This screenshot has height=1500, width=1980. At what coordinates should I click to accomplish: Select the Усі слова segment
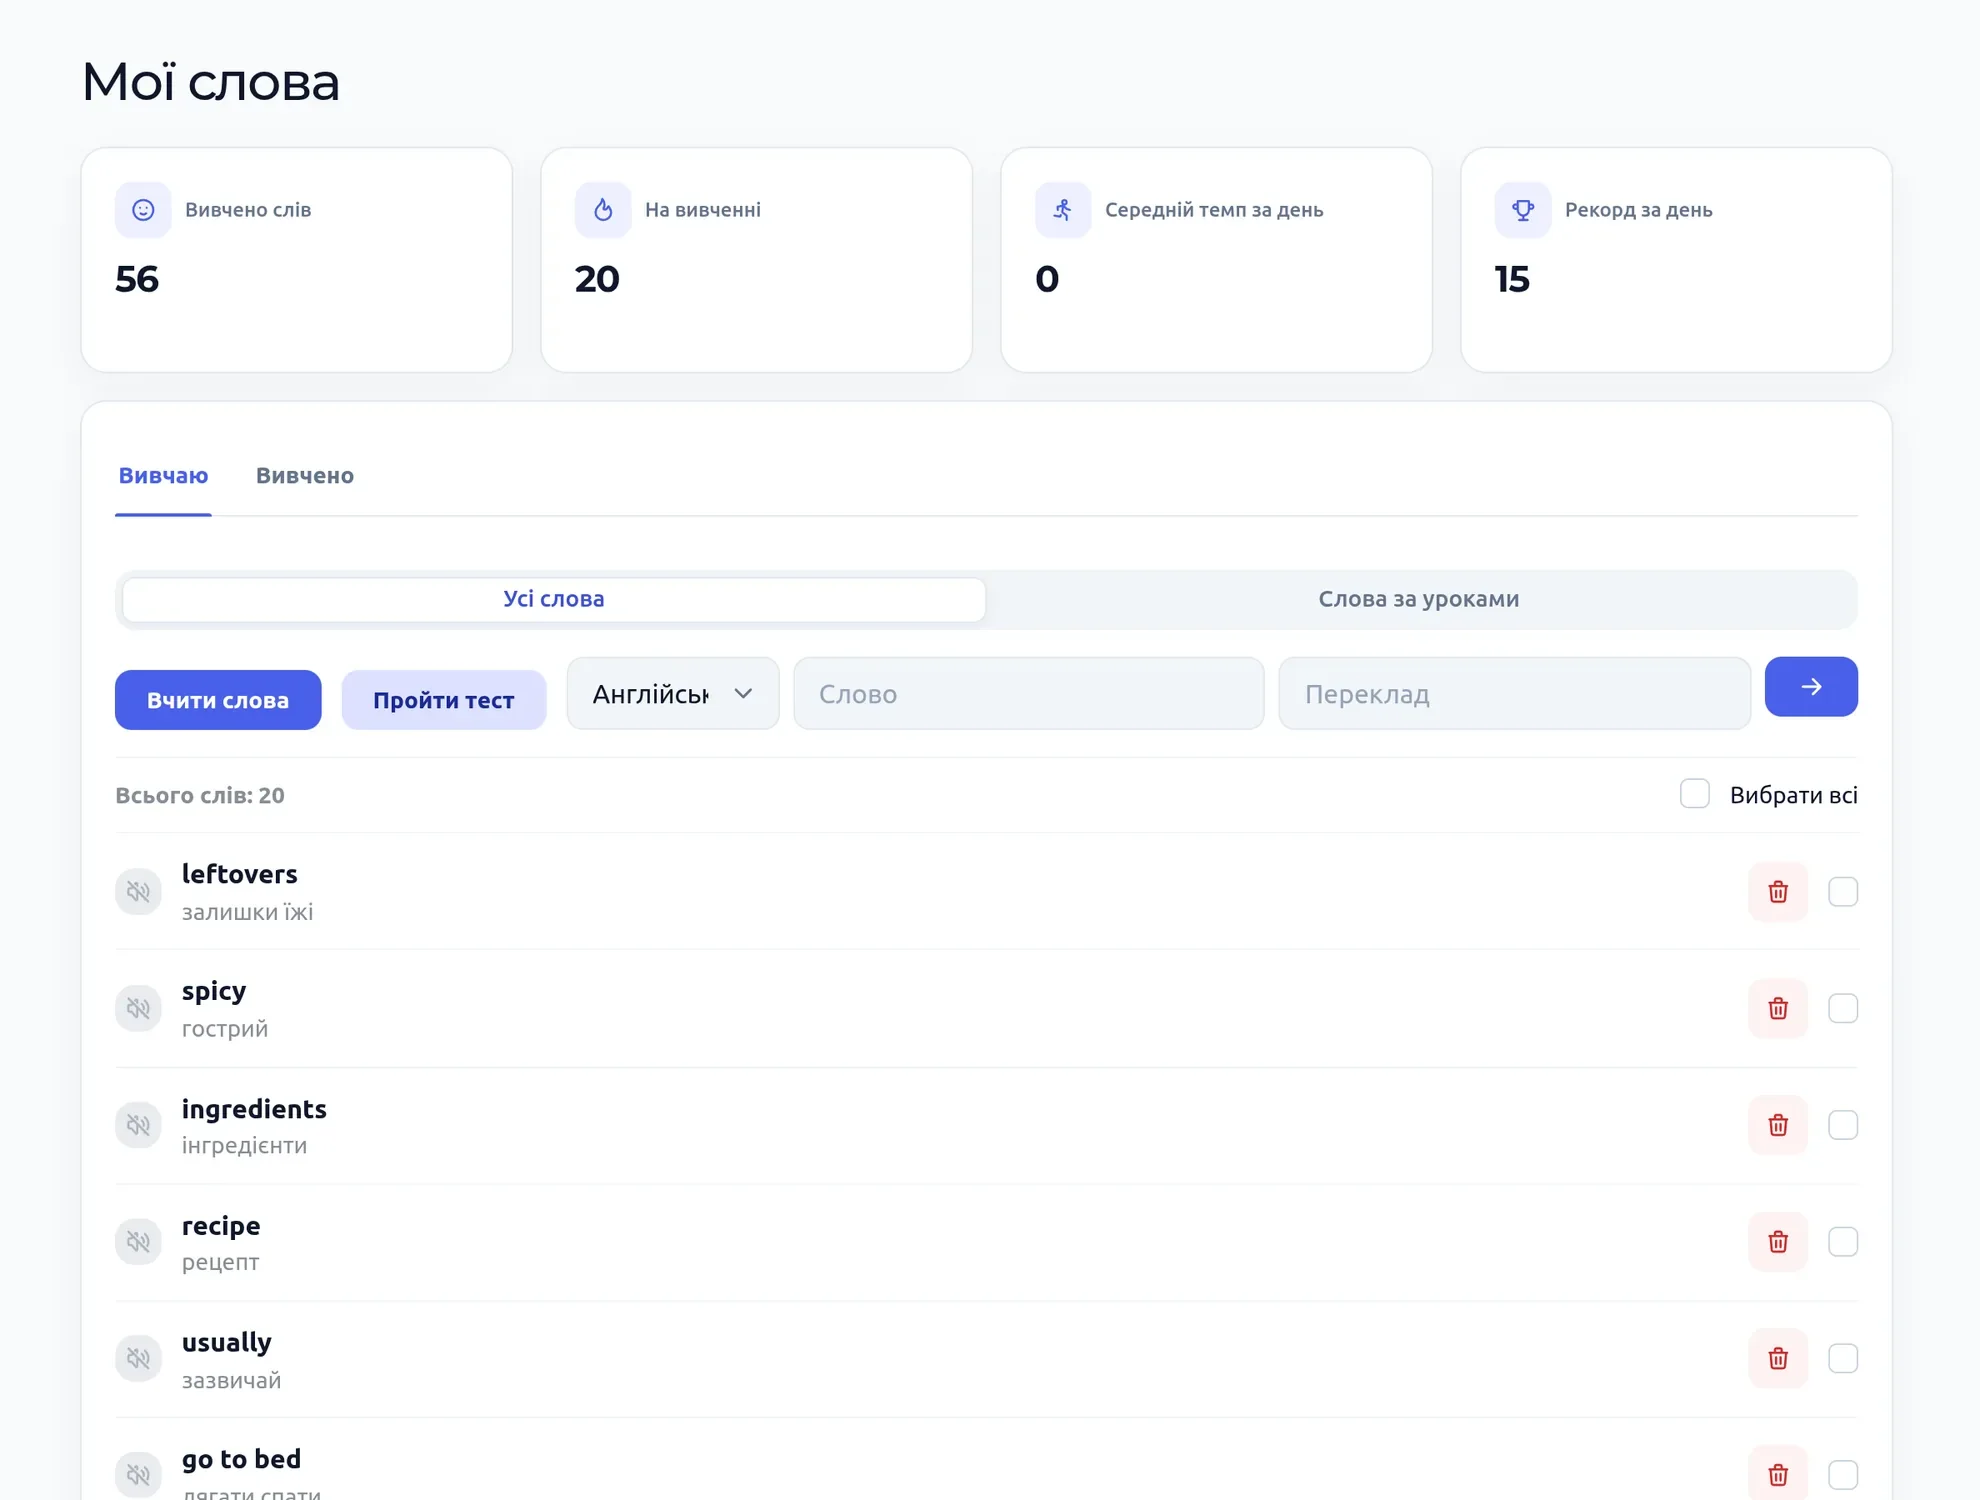point(553,599)
